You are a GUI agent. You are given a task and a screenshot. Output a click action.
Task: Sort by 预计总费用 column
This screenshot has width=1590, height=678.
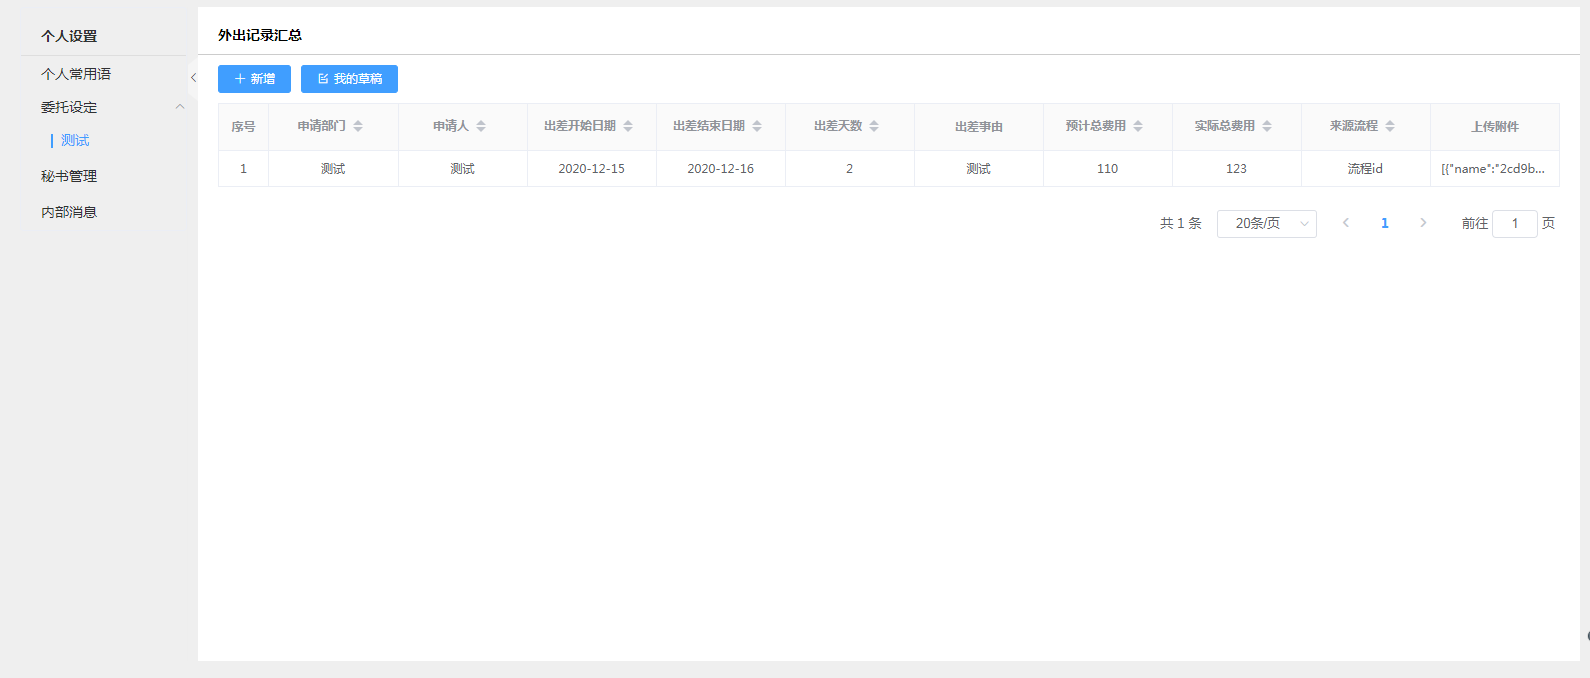(1138, 126)
